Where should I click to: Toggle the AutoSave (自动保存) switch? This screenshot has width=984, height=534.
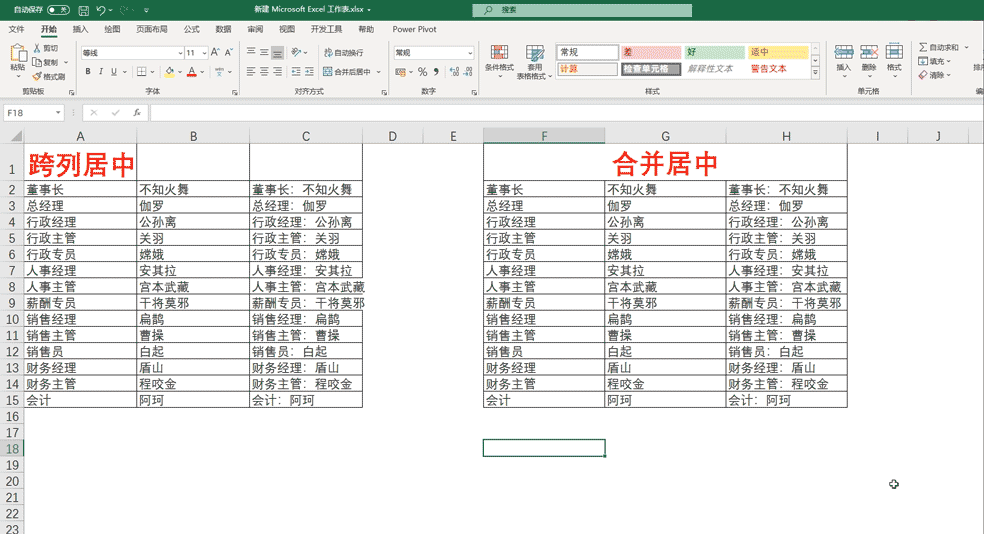click(x=58, y=10)
